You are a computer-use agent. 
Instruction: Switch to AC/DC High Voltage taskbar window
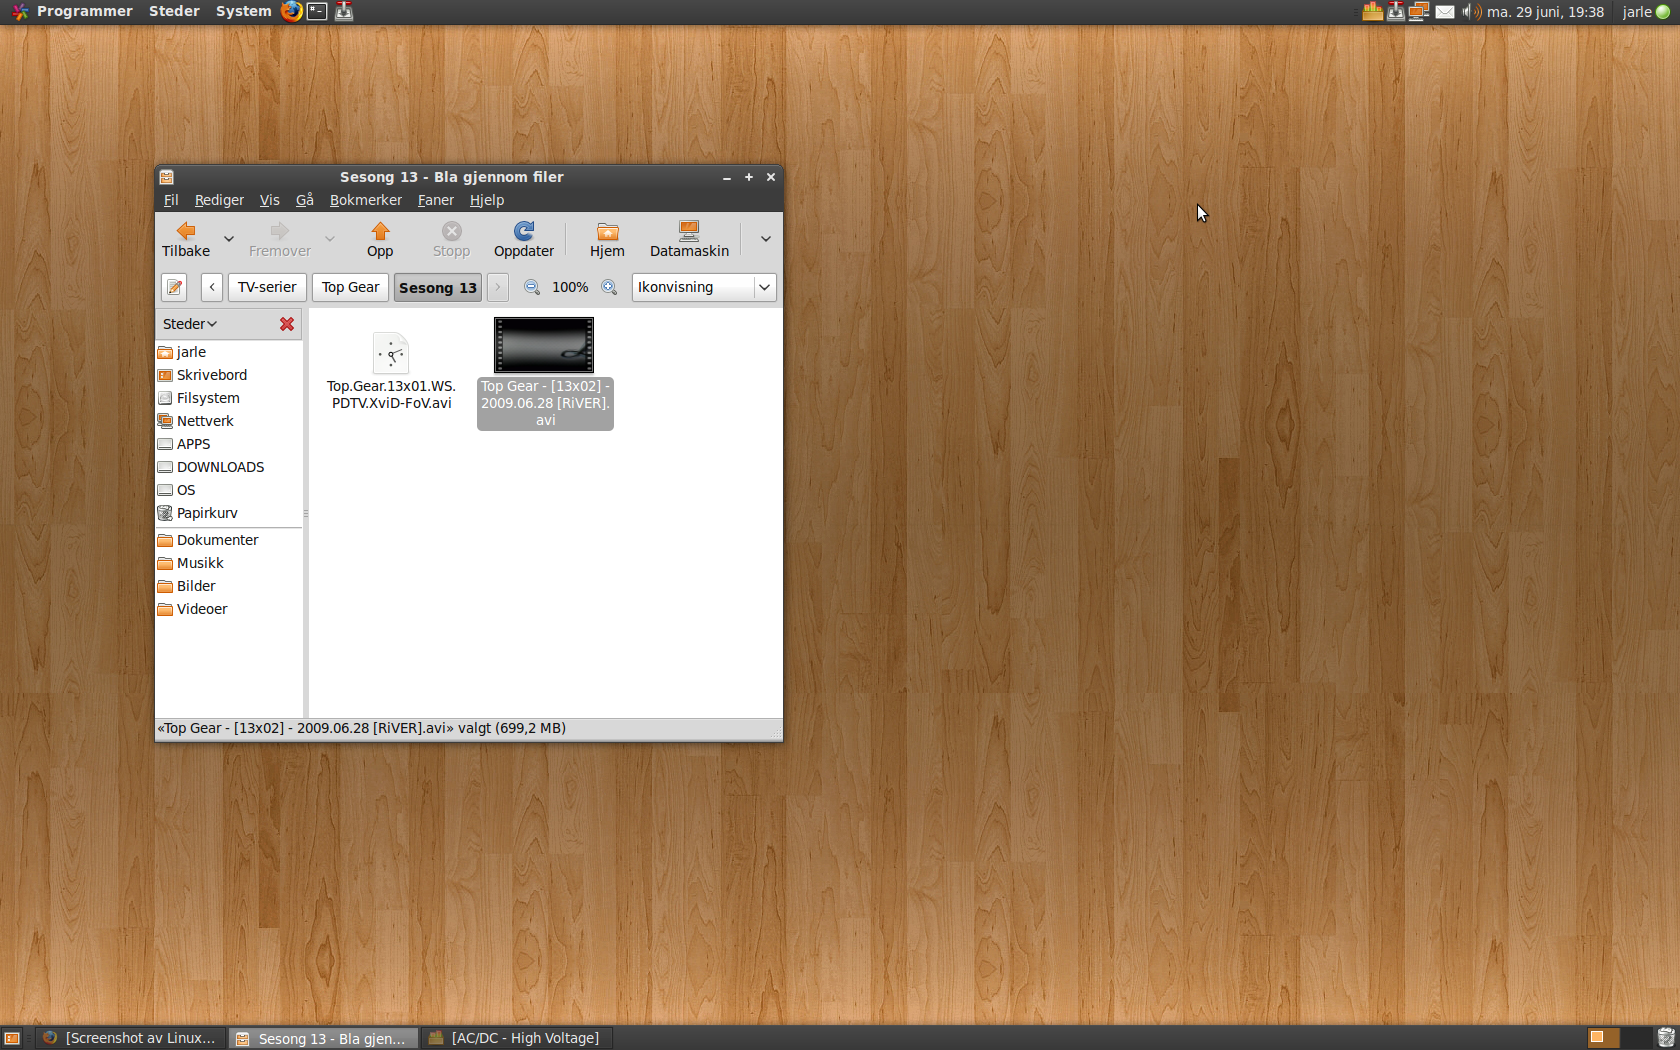pyautogui.click(x=518, y=1038)
